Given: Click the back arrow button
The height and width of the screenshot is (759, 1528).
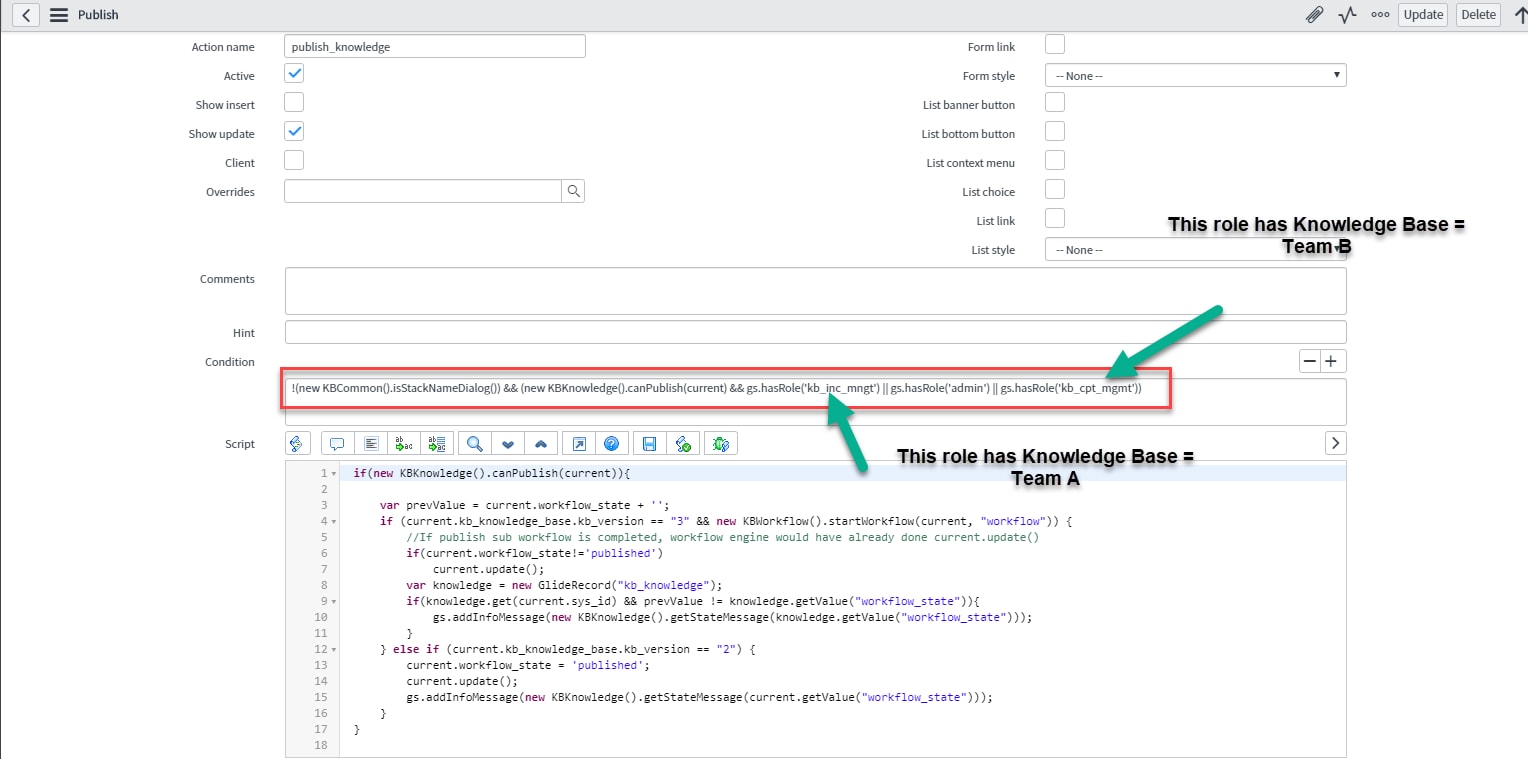Looking at the screenshot, I should tap(25, 15).
